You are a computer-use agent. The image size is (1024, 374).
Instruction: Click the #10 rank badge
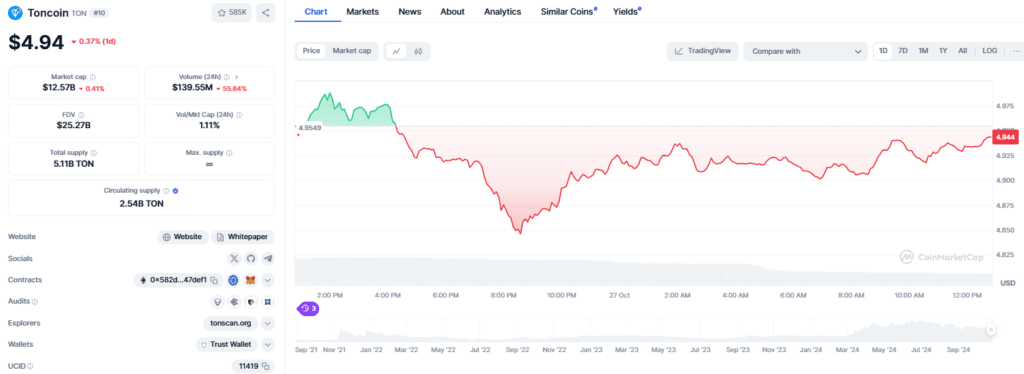pyautogui.click(x=100, y=12)
